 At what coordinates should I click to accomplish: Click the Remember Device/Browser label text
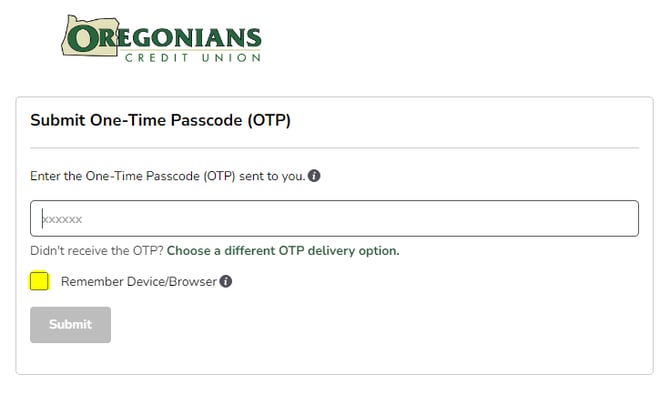coord(139,281)
